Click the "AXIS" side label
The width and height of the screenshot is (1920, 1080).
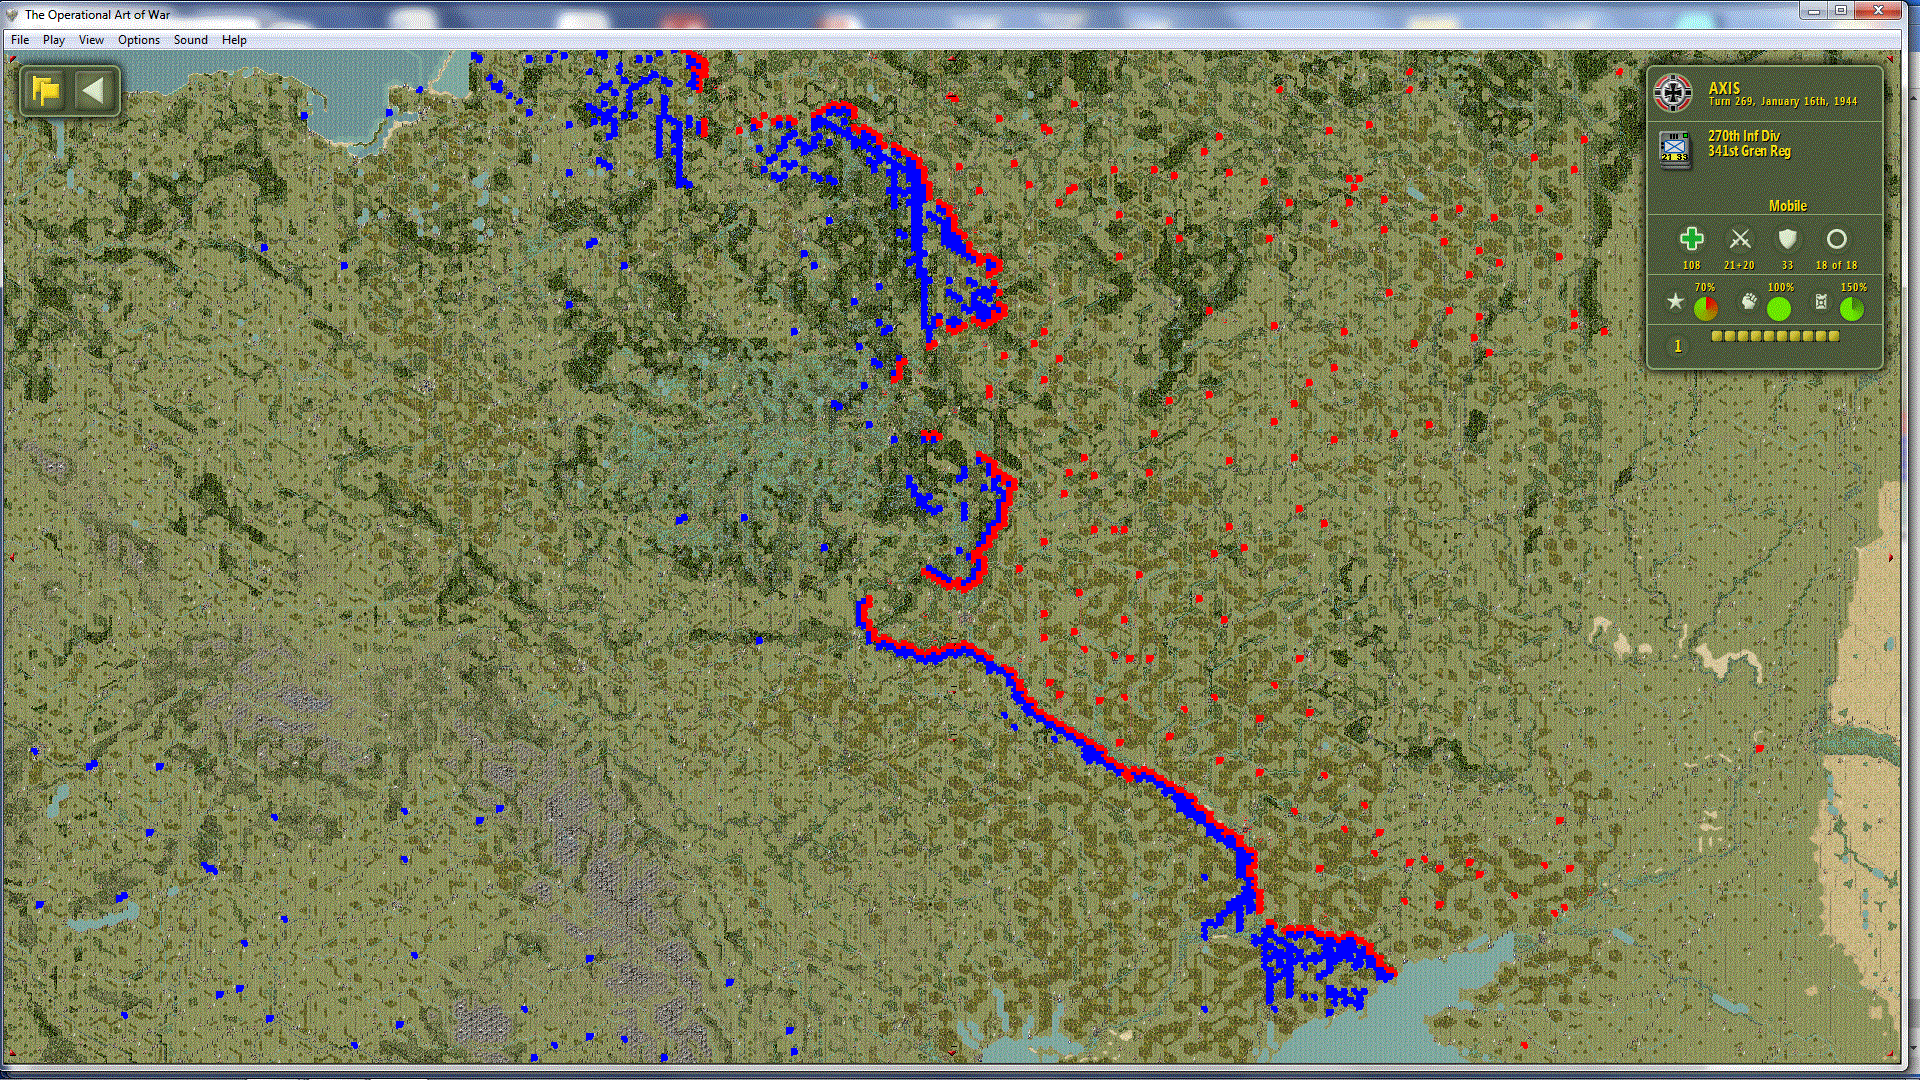(x=1724, y=88)
